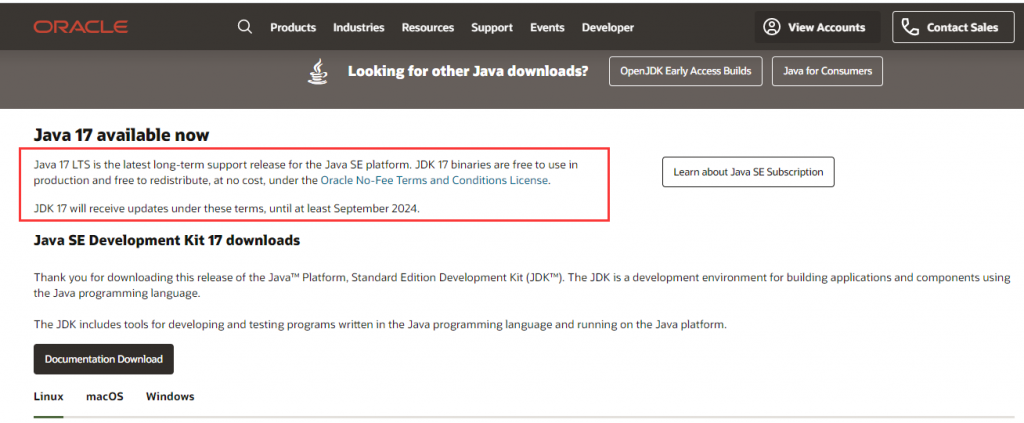Screen dimensions: 1024x423
Task: Select the Linux tab
Action: tap(48, 396)
